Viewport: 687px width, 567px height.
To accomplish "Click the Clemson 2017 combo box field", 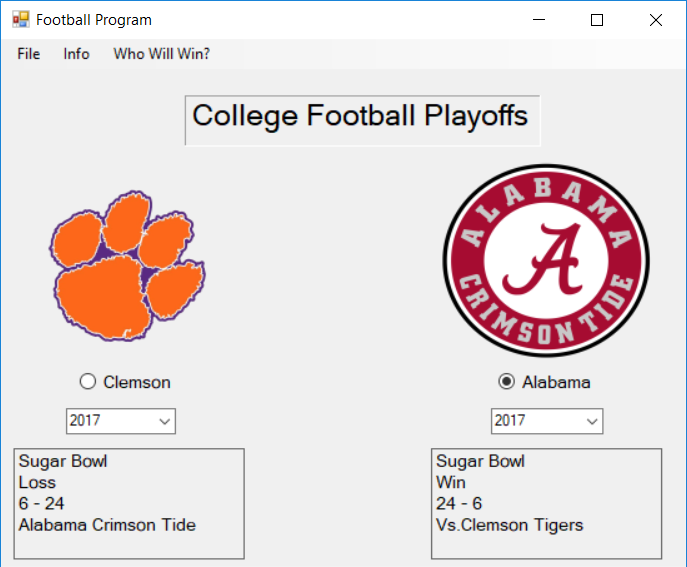I will click(x=121, y=421).
